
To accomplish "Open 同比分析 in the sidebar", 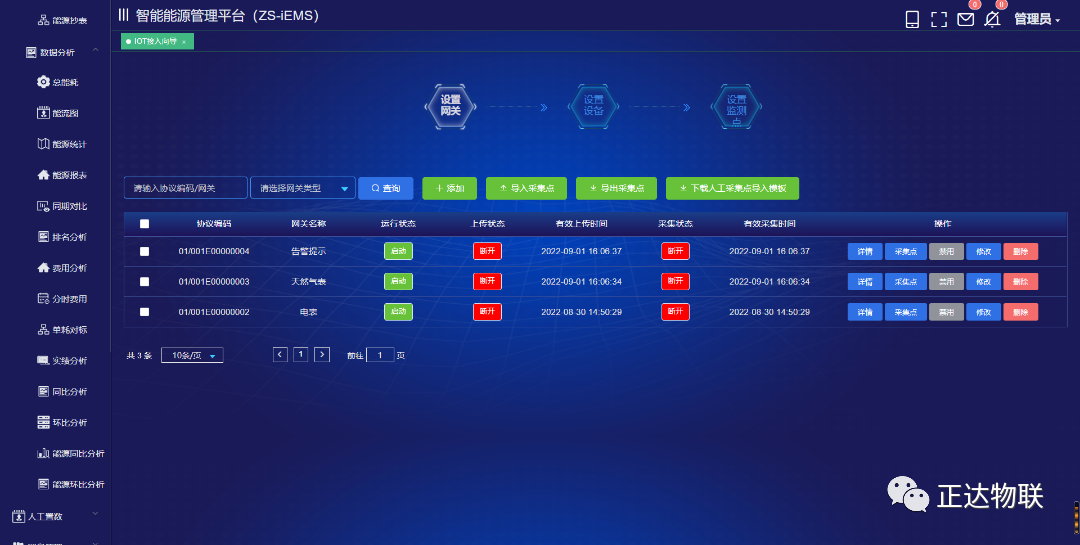I will tap(62, 391).
